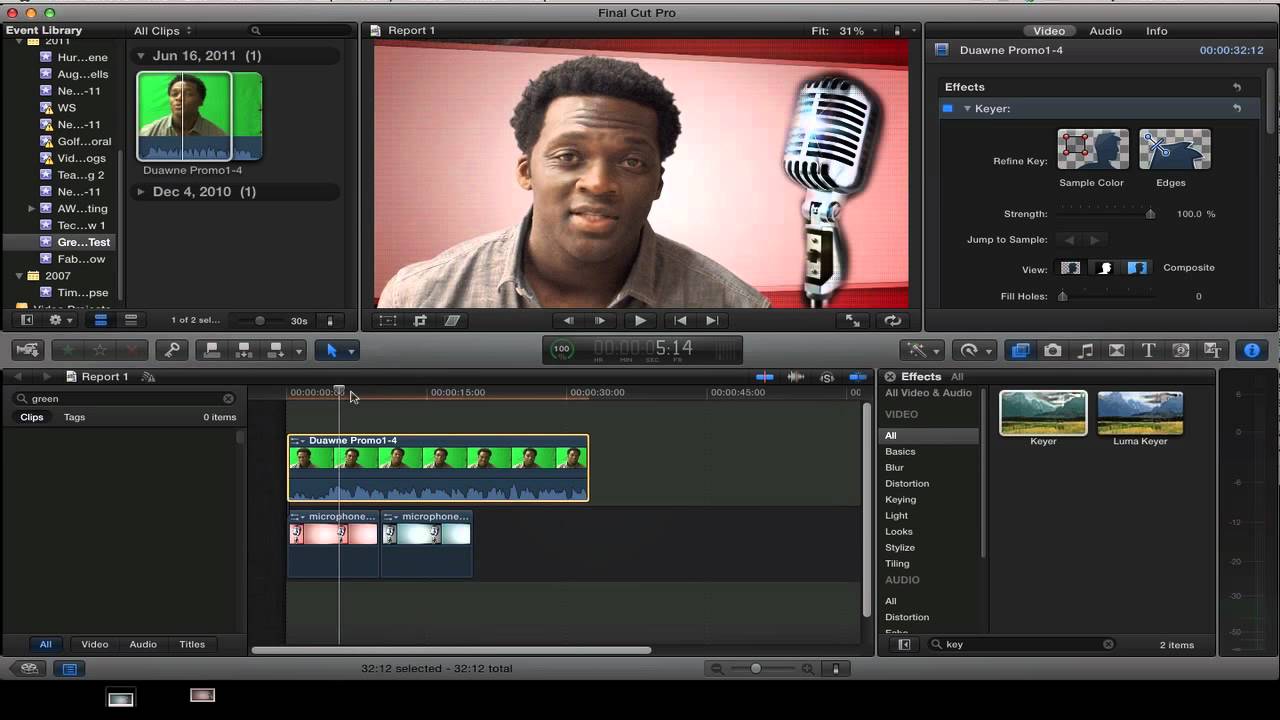
Task: Set Keyer view to Original
Action: tap(1137, 268)
